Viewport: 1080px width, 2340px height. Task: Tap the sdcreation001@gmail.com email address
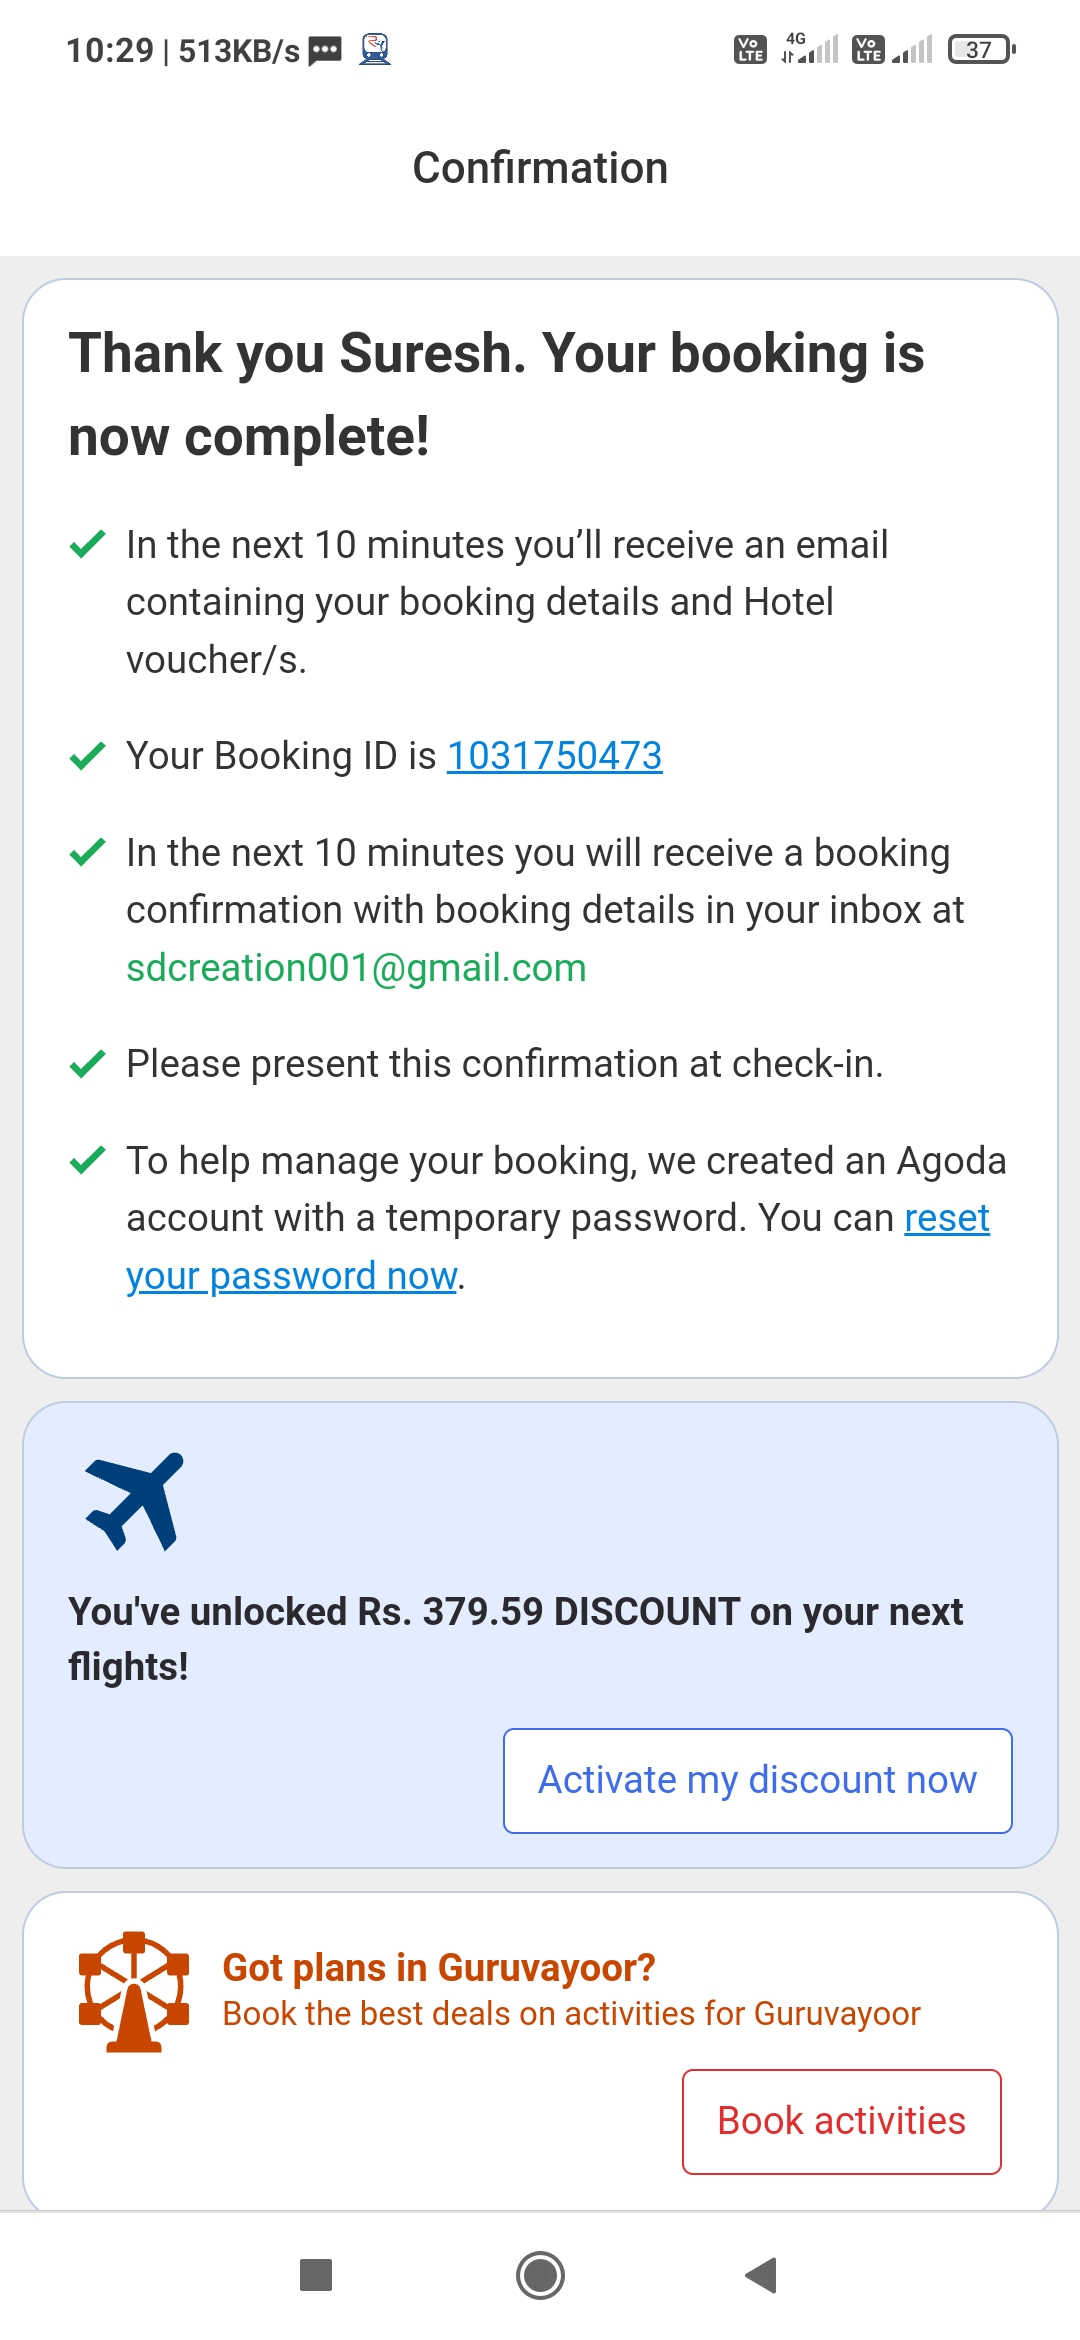click(x=356, y=968)
